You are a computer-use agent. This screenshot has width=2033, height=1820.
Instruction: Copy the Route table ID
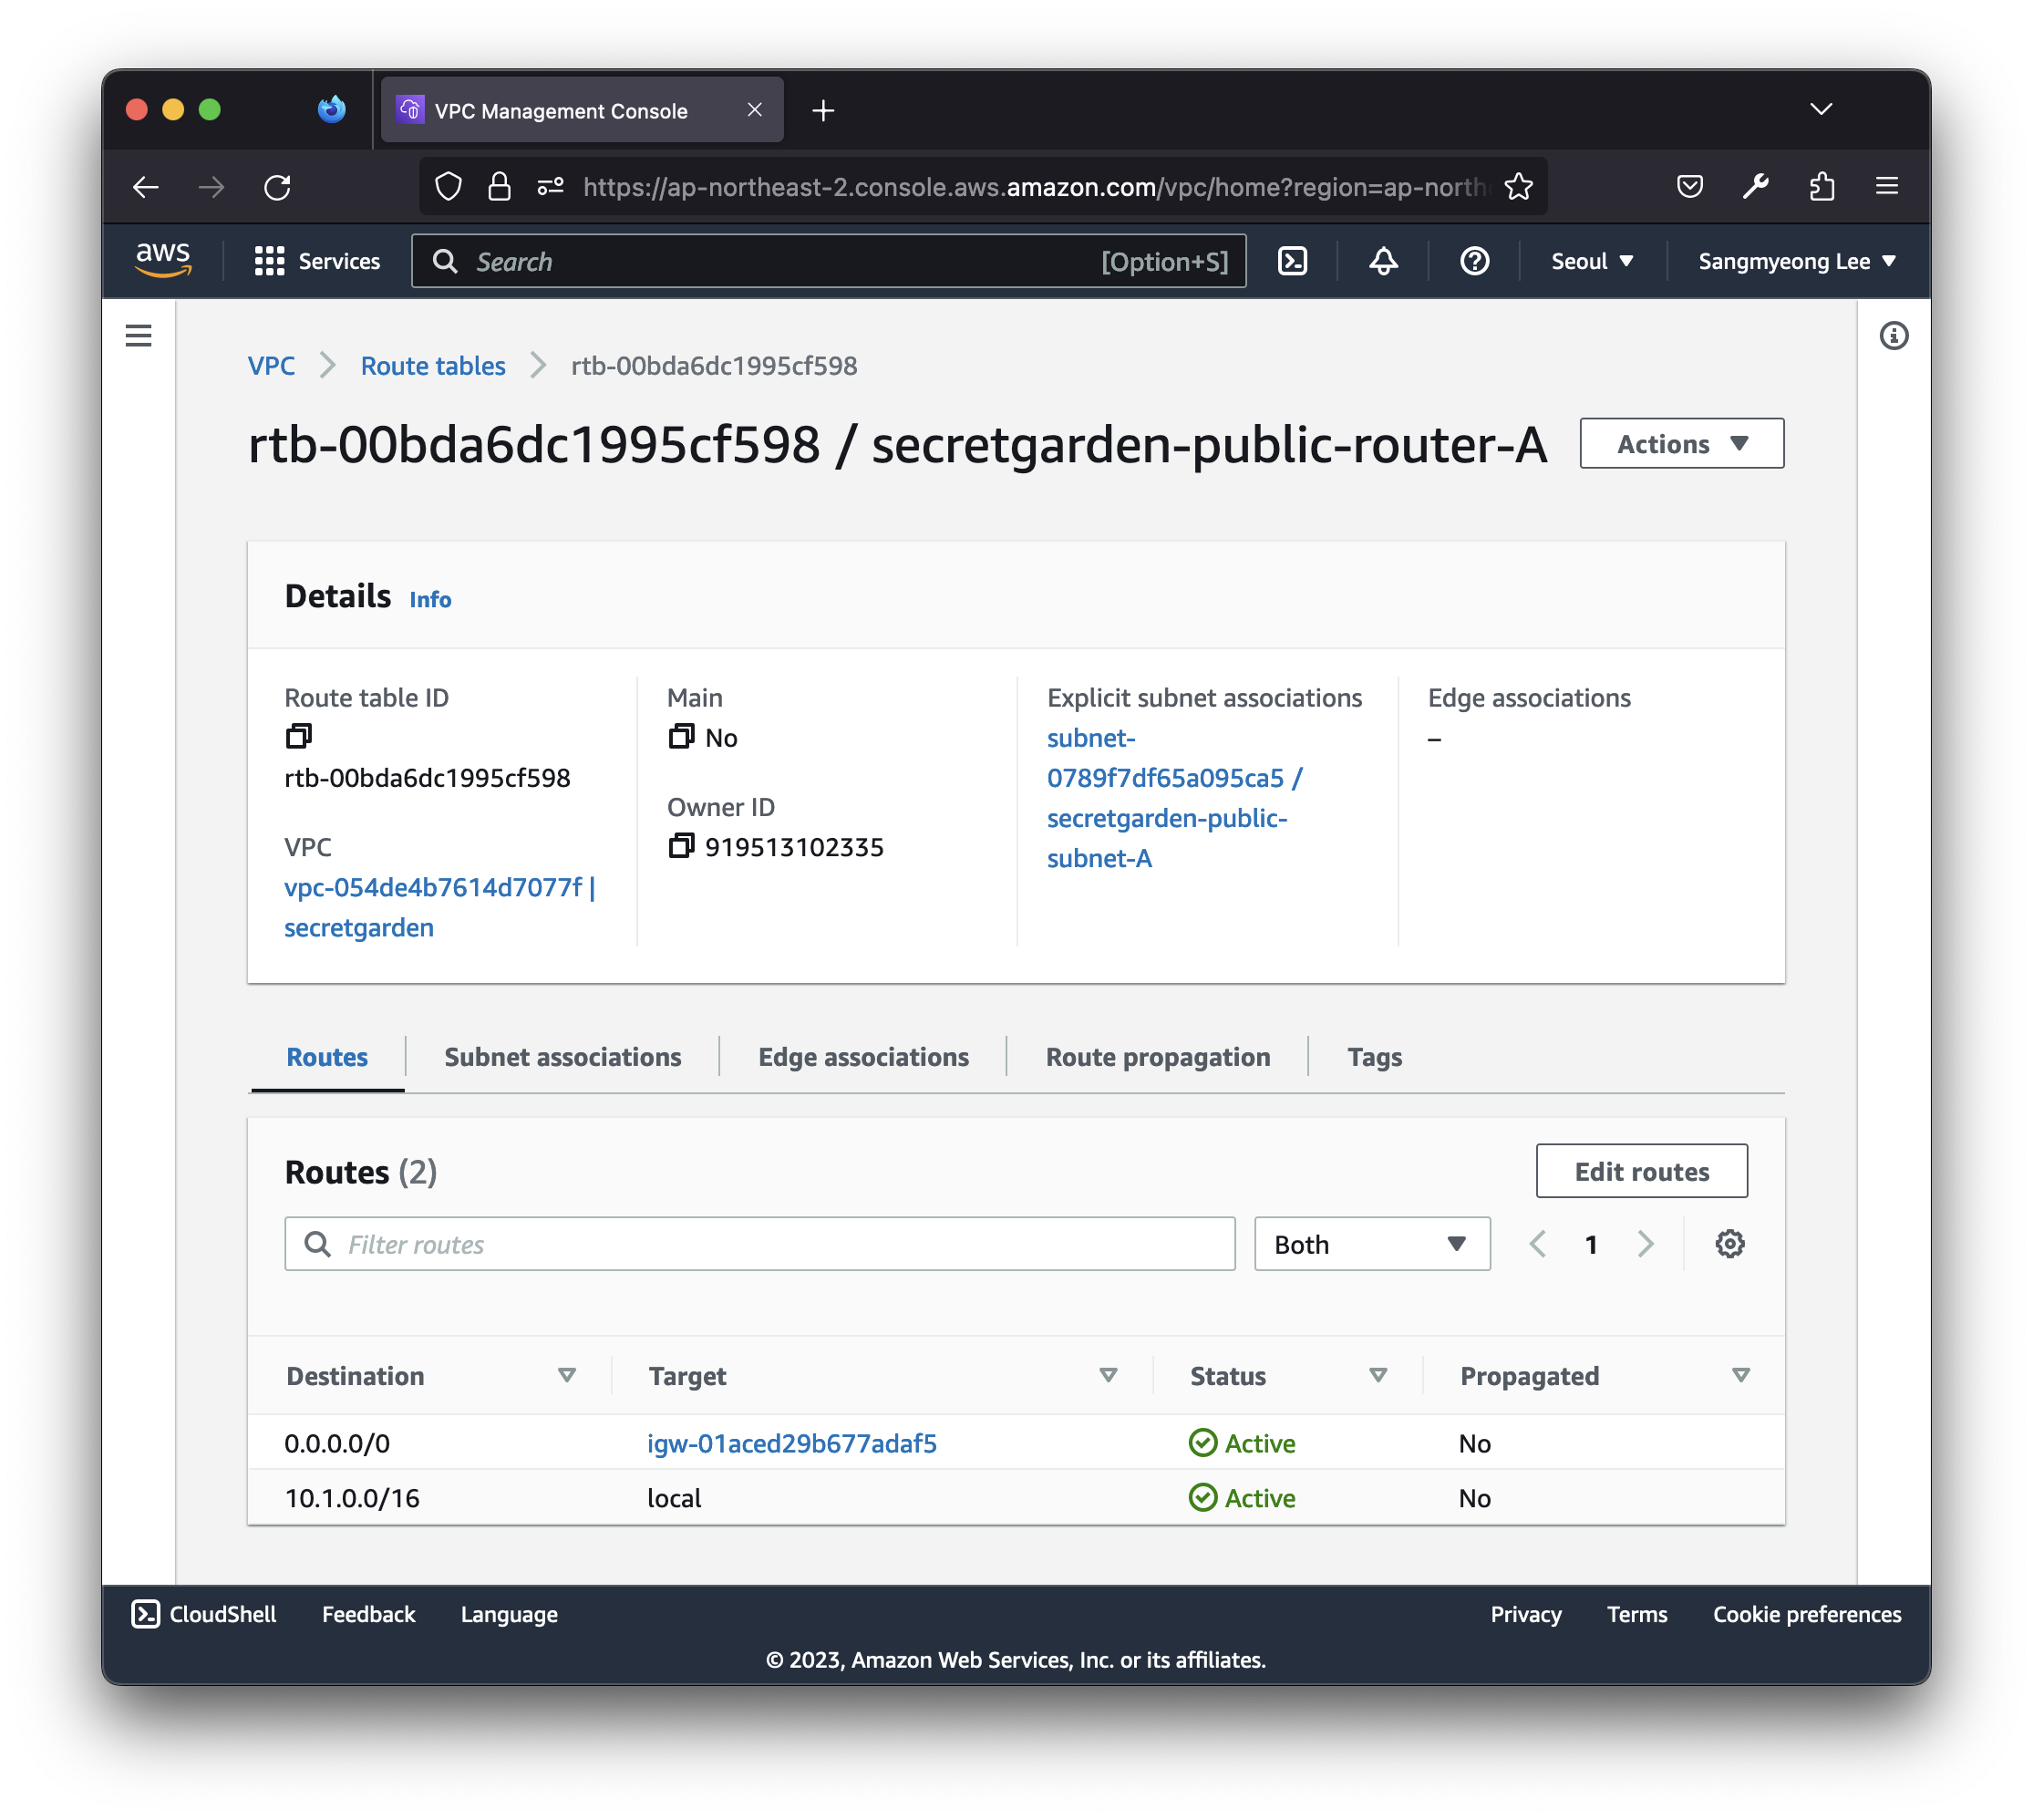[x=298, y=737]
